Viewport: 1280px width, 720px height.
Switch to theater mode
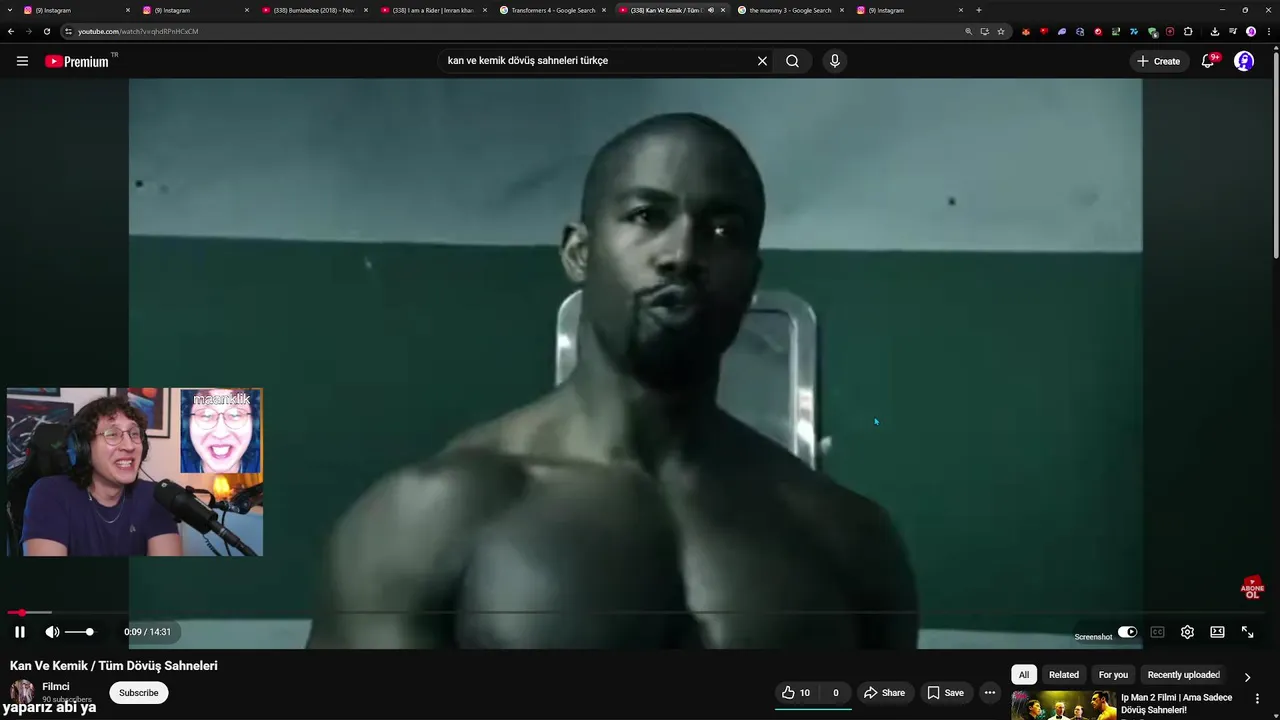tap(1217, 632)
